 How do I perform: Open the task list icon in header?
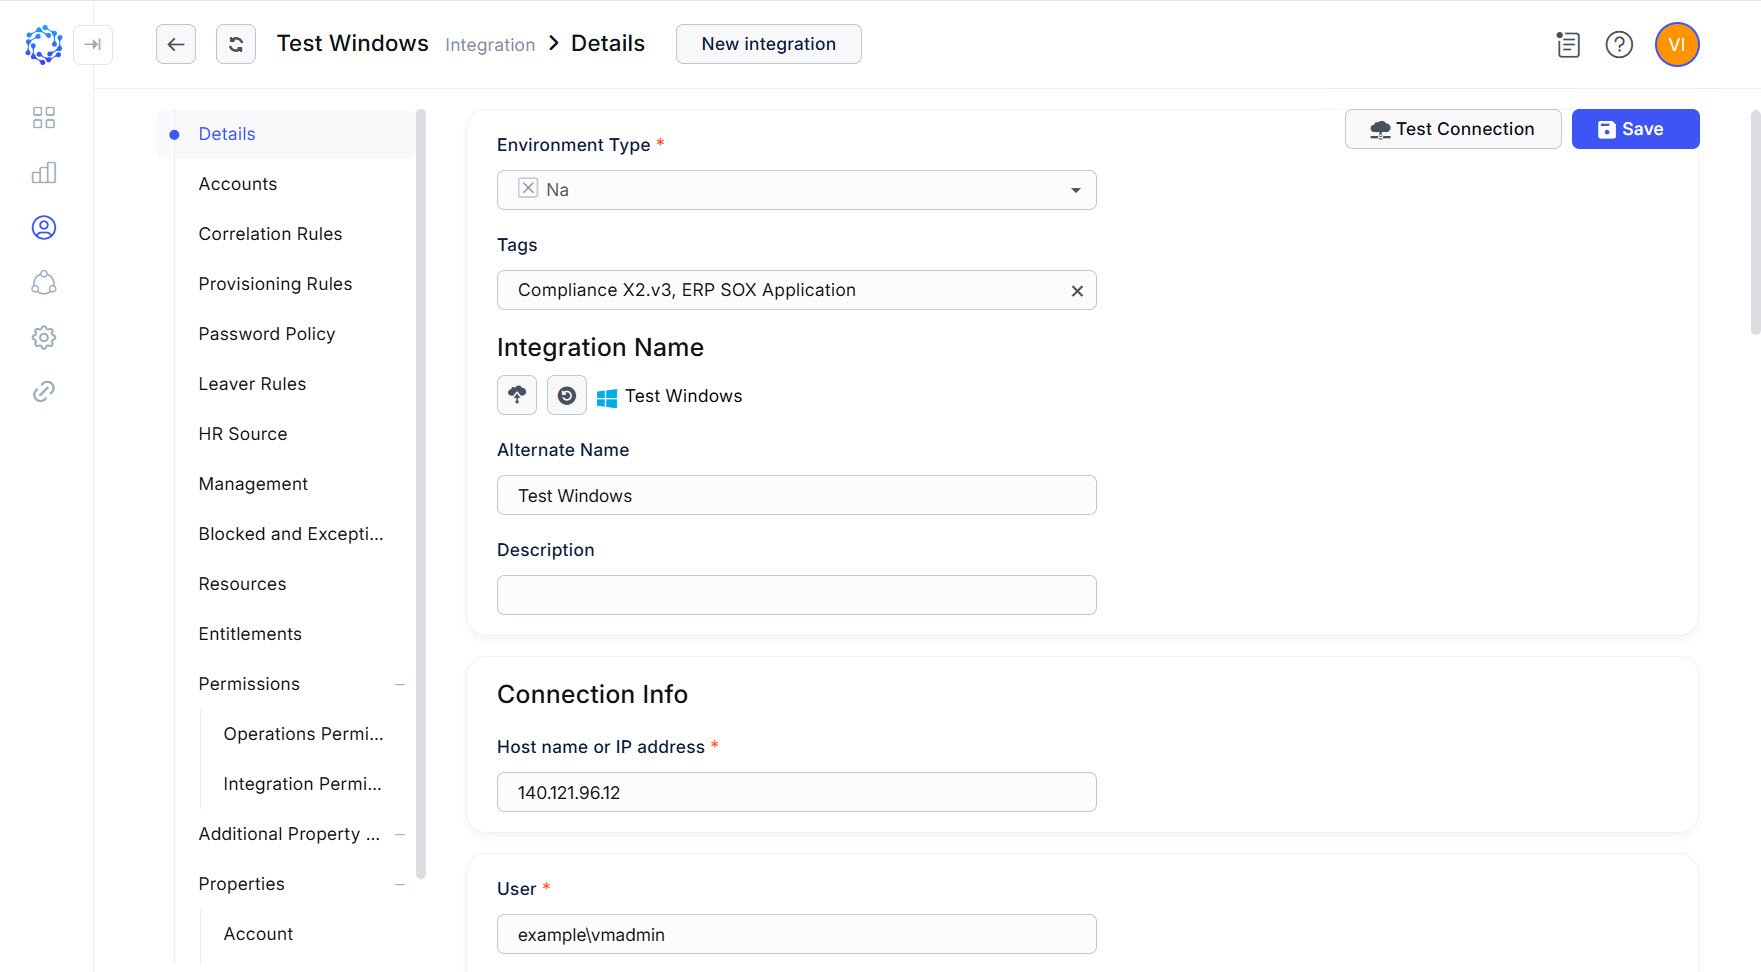point(1568,45)
